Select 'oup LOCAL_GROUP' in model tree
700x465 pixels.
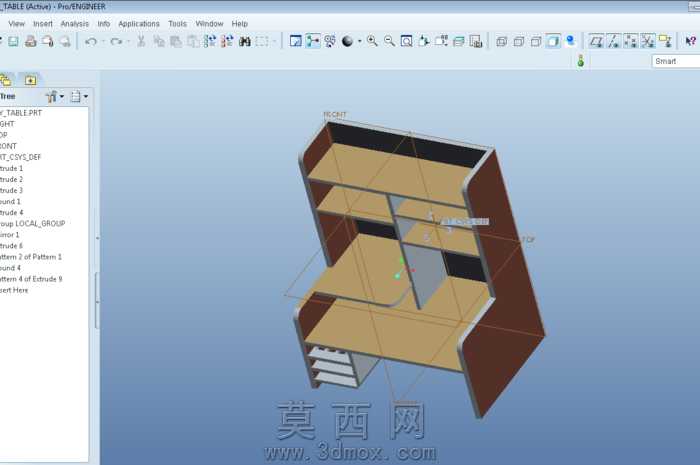pyautogui.click(x=33, y=224)
